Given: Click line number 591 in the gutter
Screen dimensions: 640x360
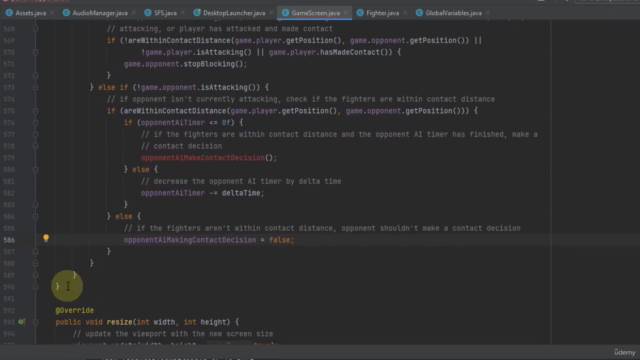Looking at the screenshot, I should tap(9, 299).
